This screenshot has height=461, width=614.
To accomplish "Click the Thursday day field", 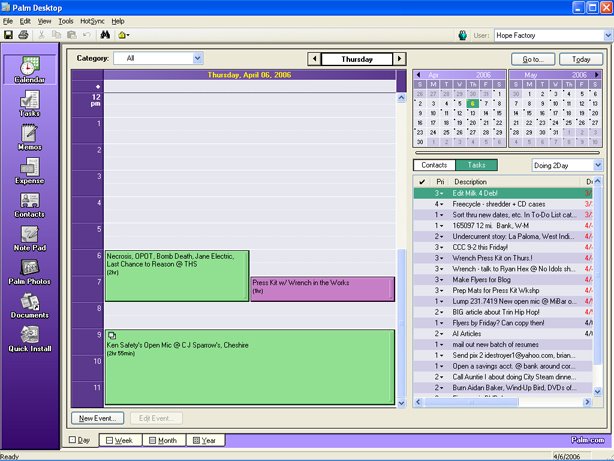I will point(357,59).
